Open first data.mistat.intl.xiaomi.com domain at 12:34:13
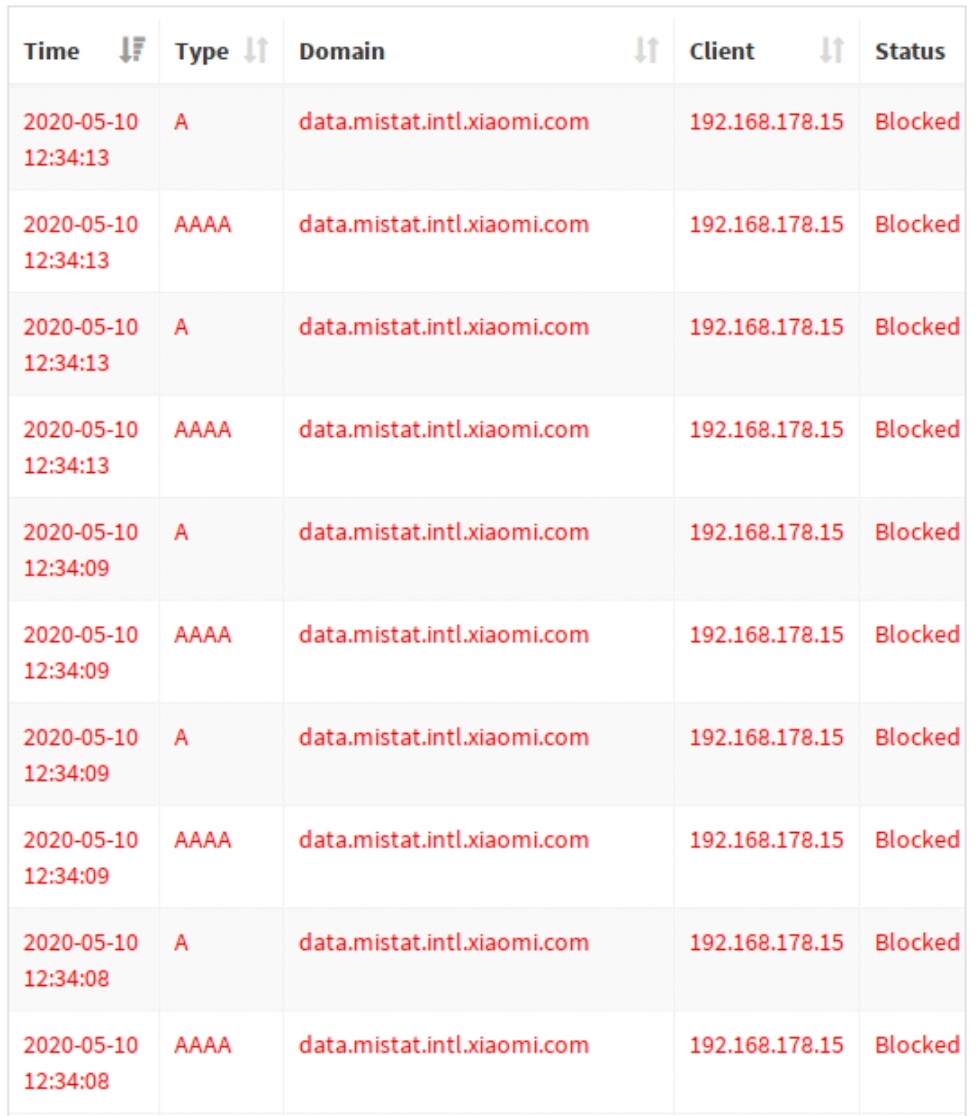This screenshot has width=977, height=1116. click(x=443, y=122)
